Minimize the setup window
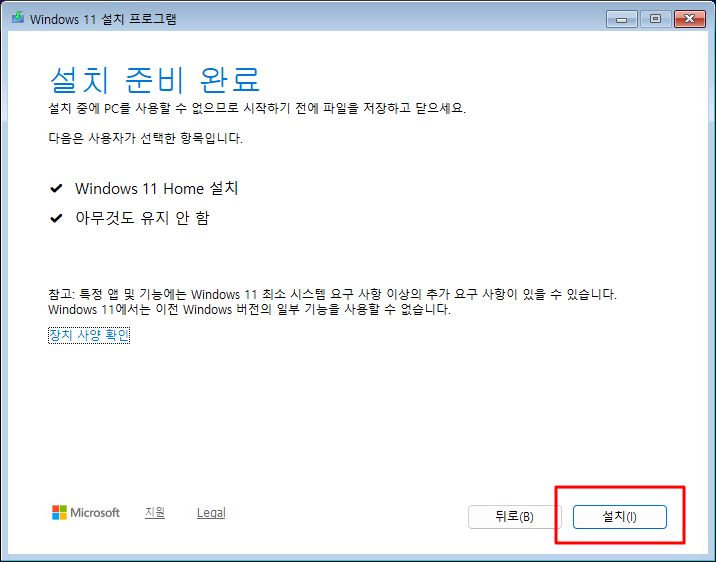This screenshot has width=716, height=562. pyautogui.click(x=621, y=19)
